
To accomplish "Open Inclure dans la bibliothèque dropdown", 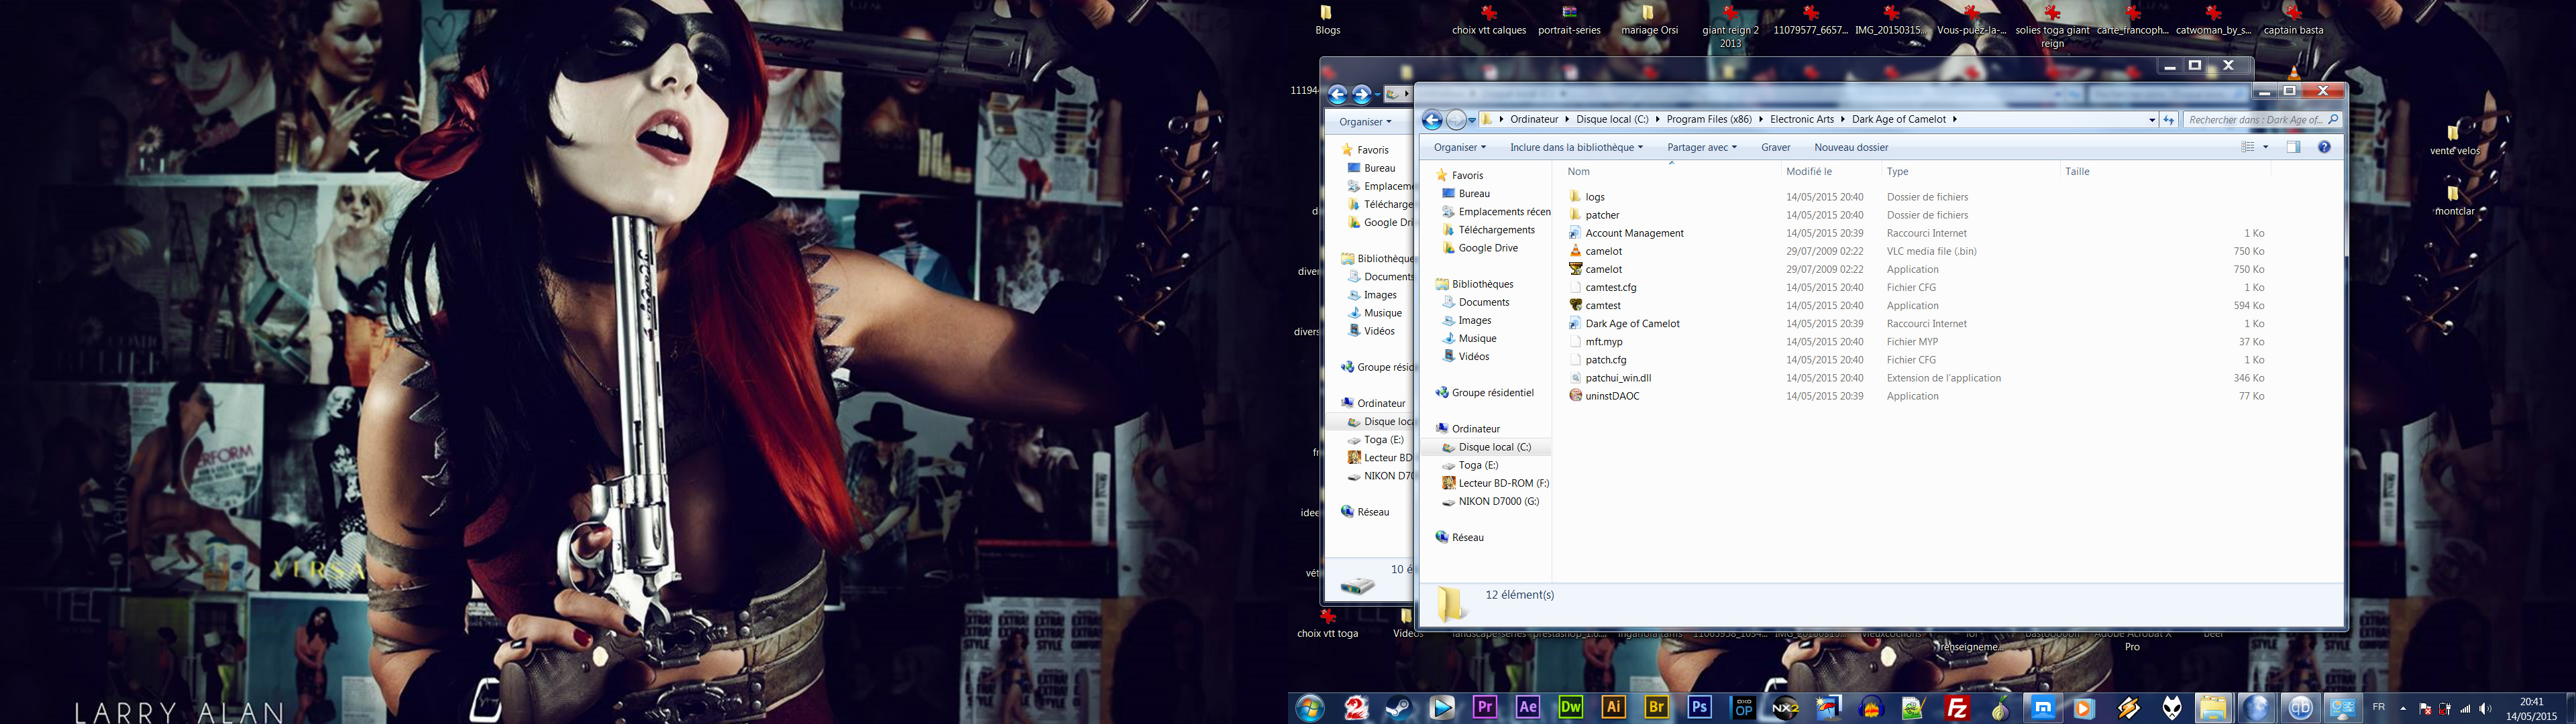I will point(1576,147).
